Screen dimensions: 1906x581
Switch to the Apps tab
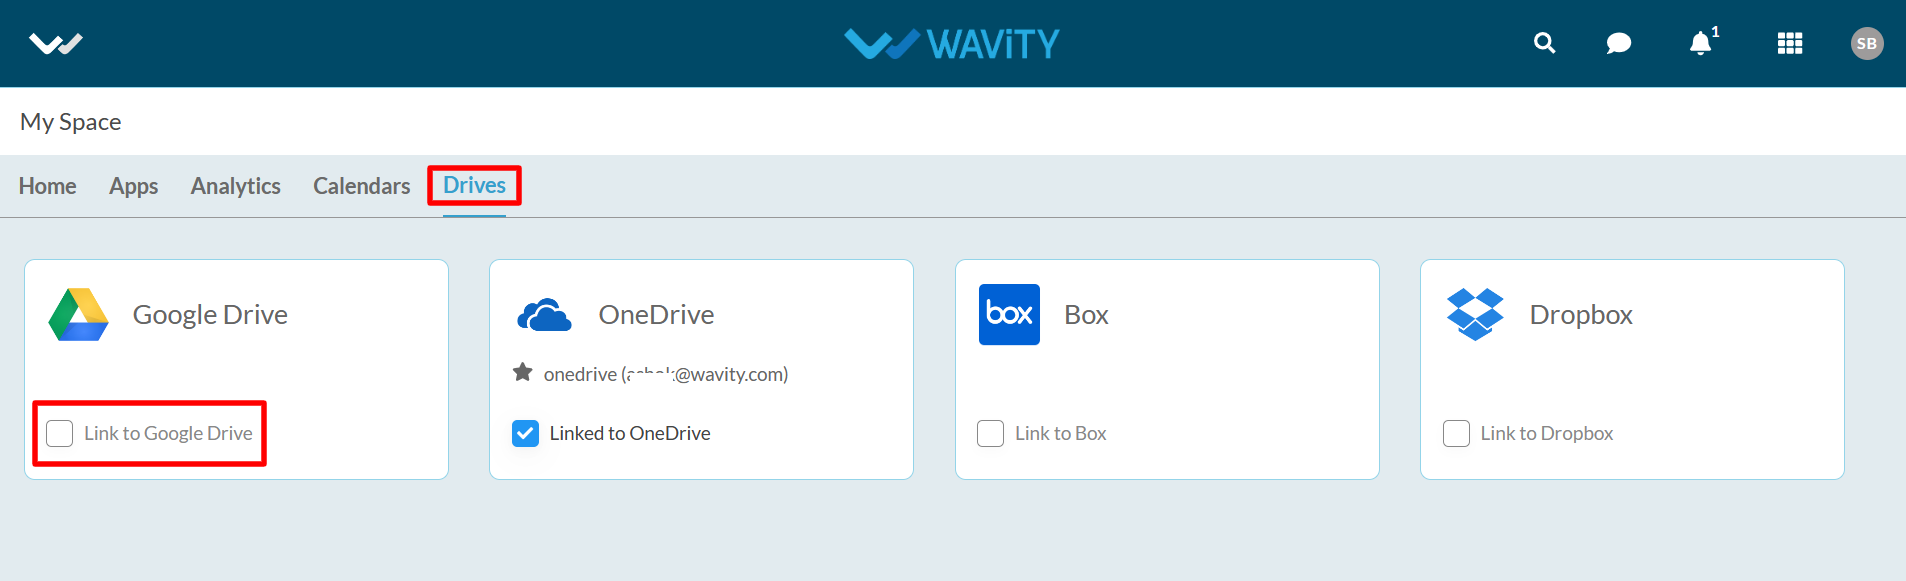click(134, 186)
